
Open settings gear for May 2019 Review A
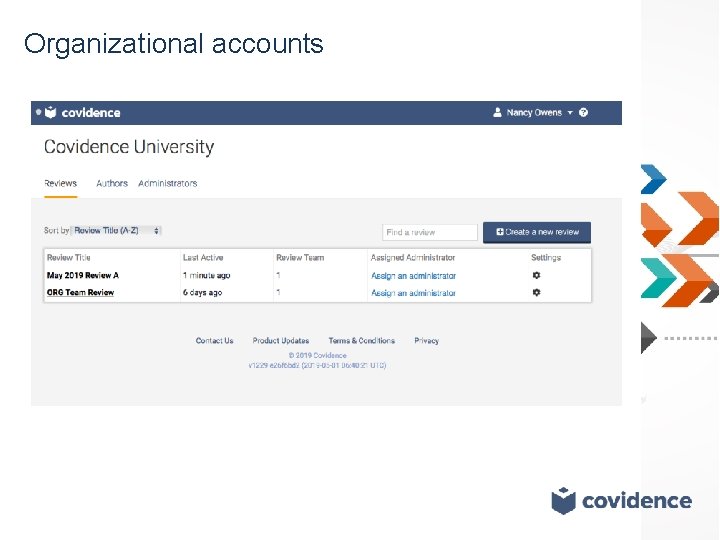tap(536, 275)
